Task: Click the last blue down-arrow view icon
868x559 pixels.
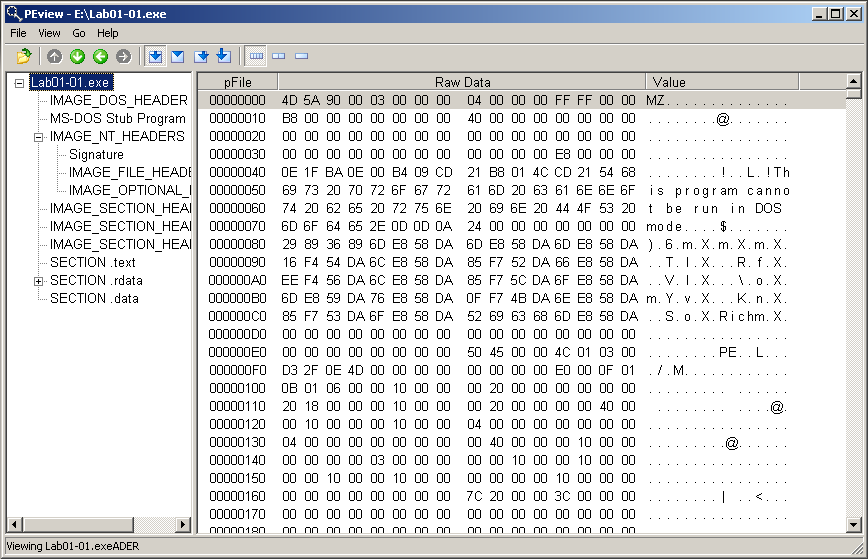Action: click(223, 56)
